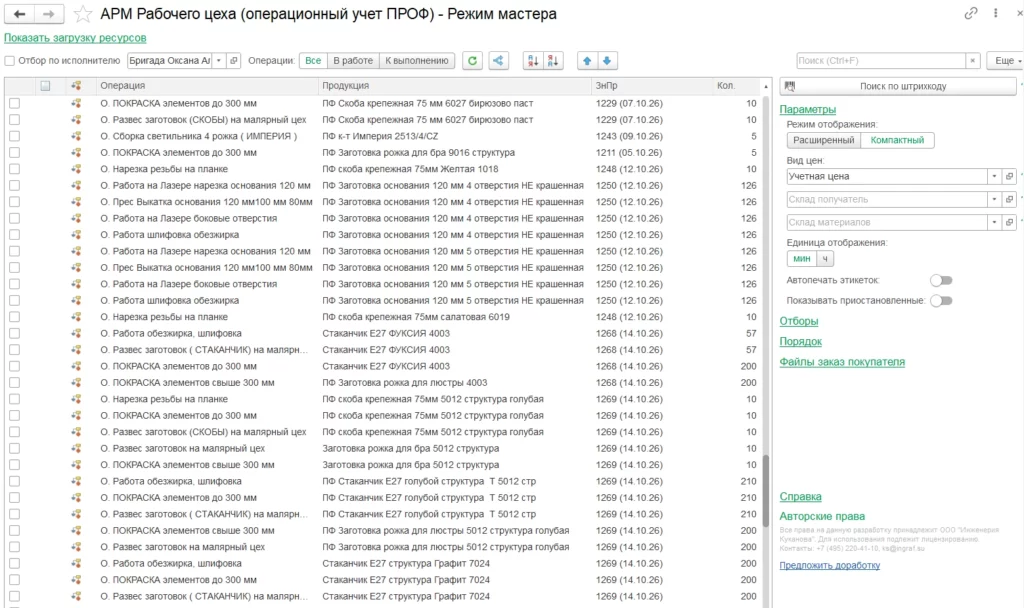1024x608 pixels.
Task: Move selected row up with blue arrow
Action: tap(587, 61)
